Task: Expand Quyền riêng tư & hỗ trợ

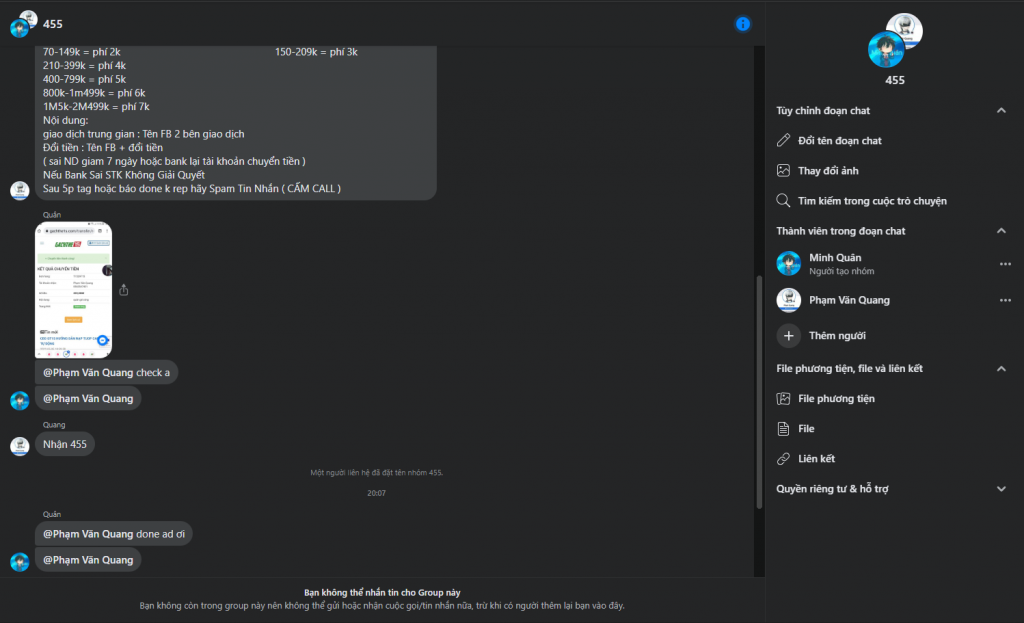Action: (1001, 489)
